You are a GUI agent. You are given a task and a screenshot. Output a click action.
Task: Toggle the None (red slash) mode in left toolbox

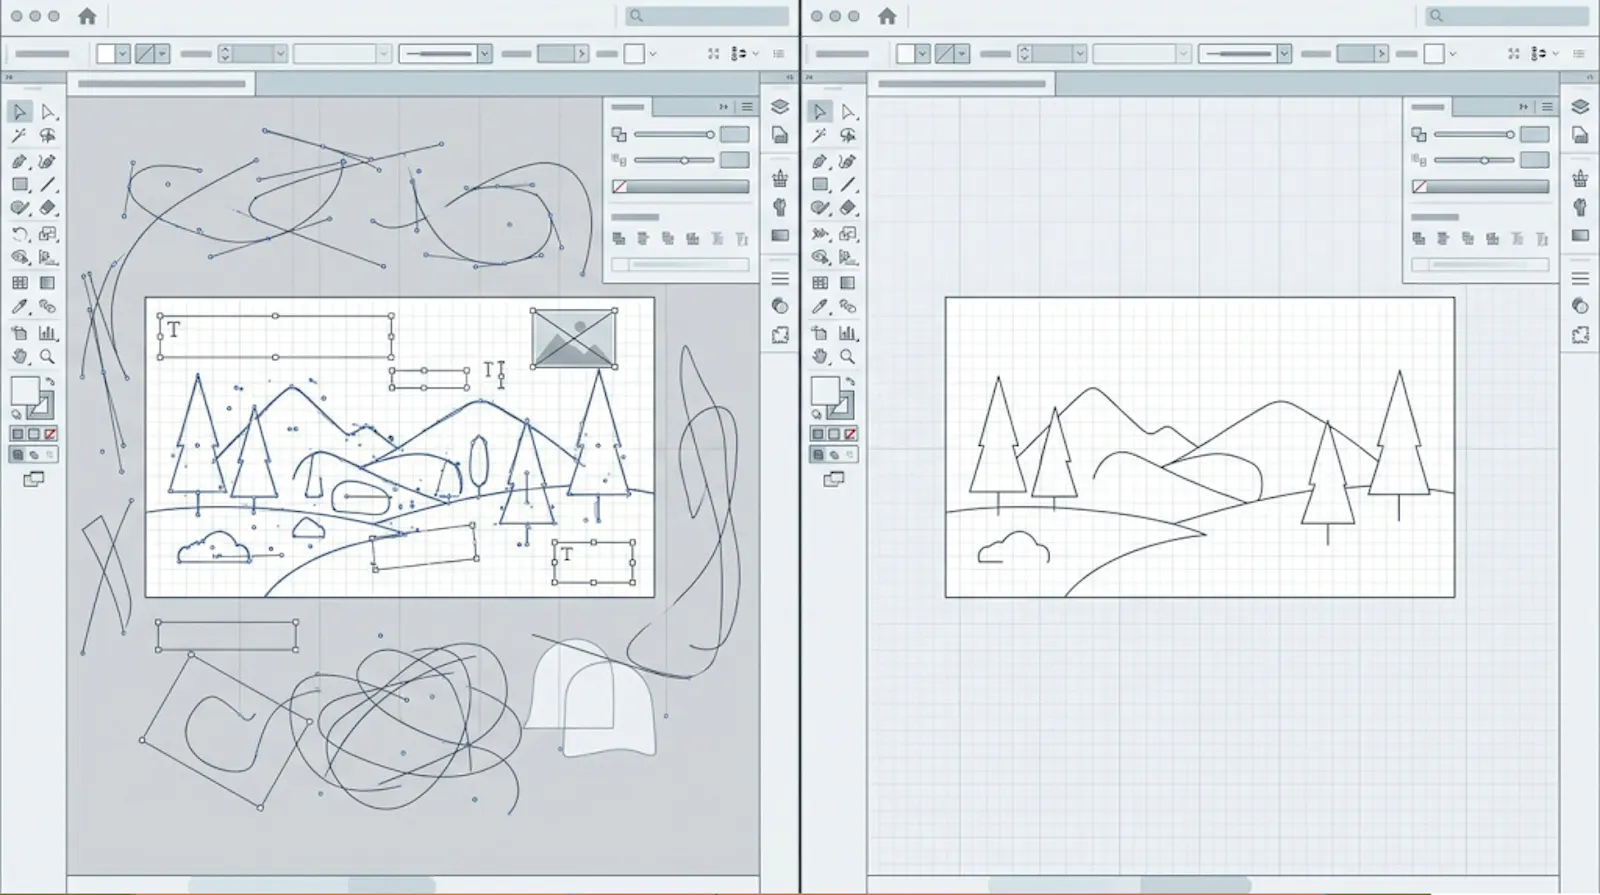[50, 434]
